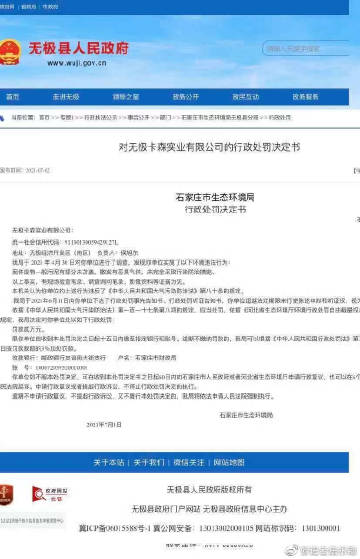Click the article title 对无极卡森实业有限公司的行政处罚决定书

coord(209,147)
